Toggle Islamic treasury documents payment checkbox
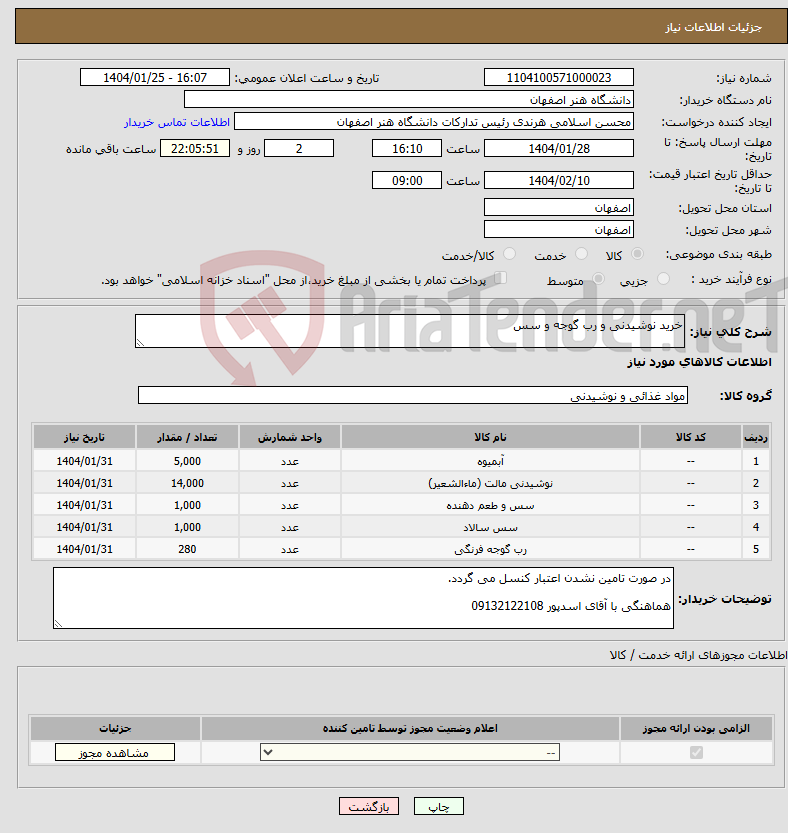Image resolution: width=788 pixels, height=833 pixels. point(500,278)
